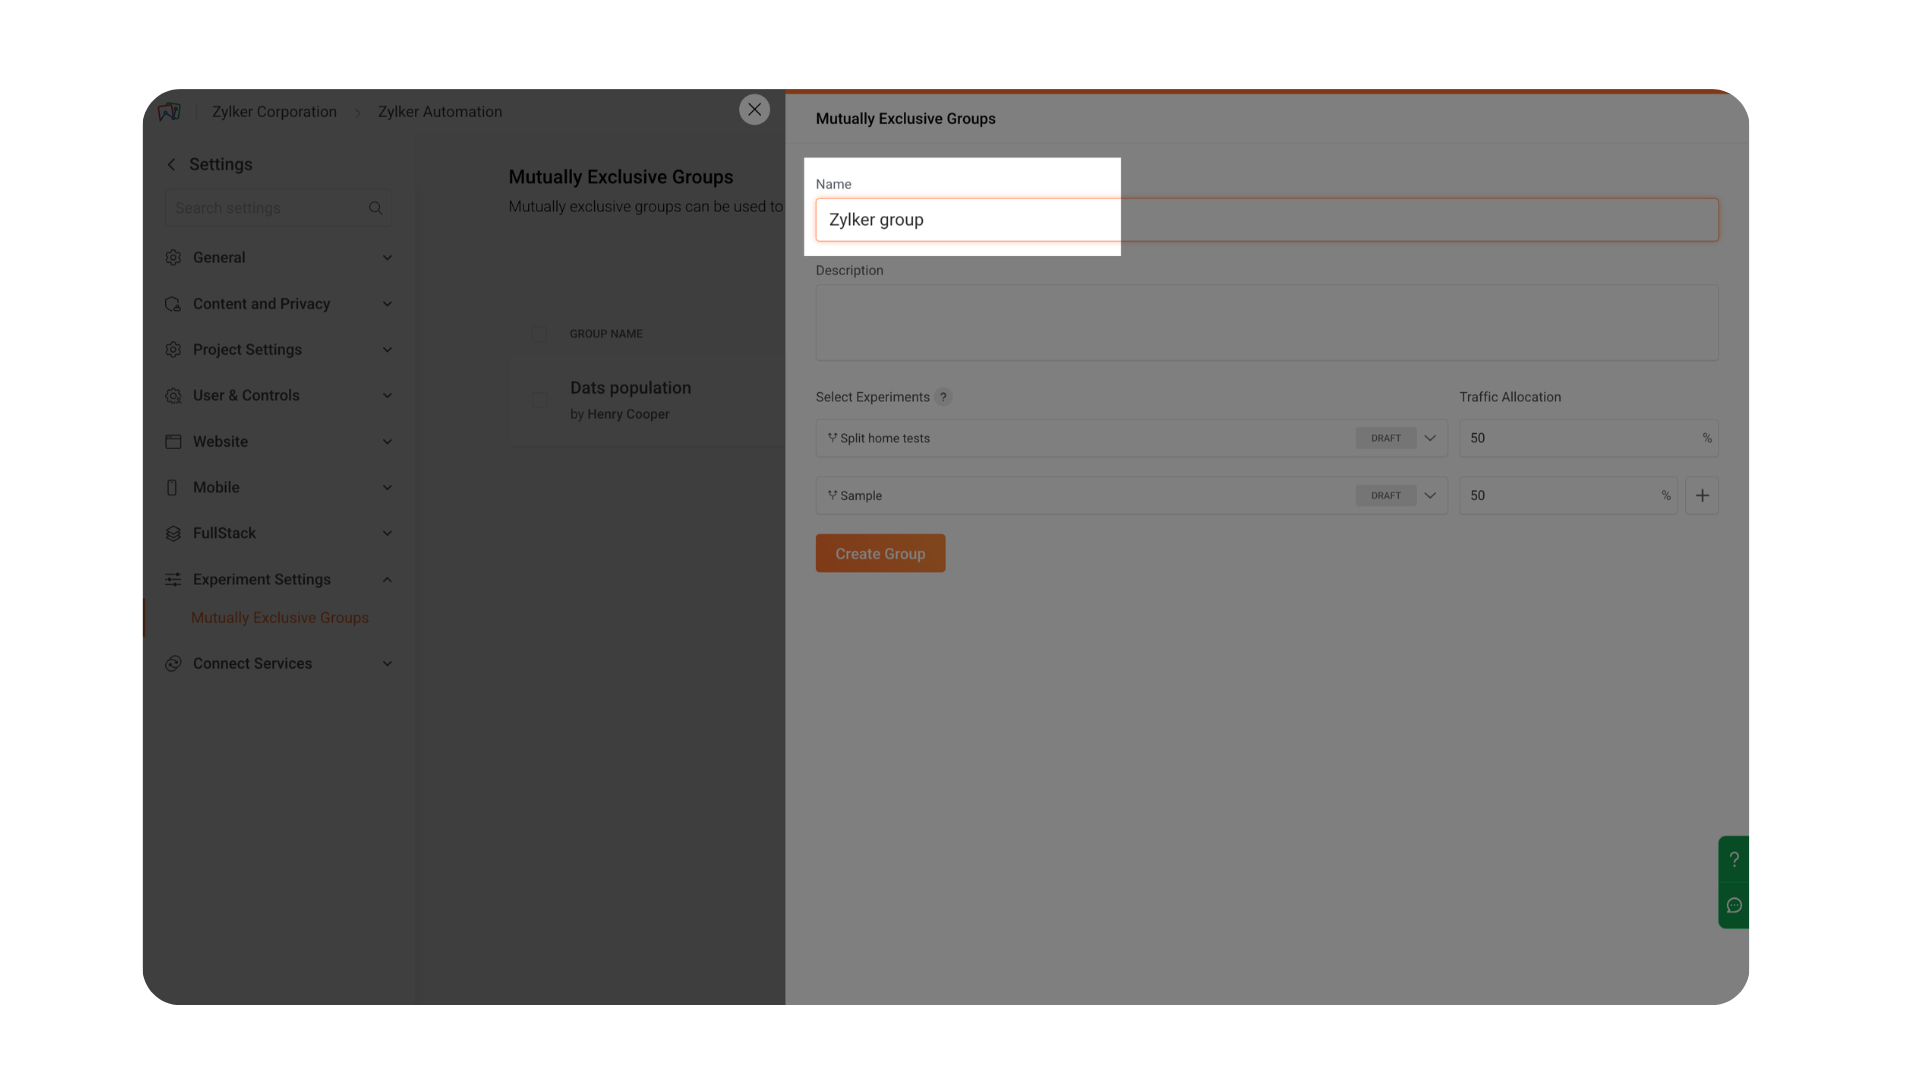Click the Zylker Corporation breadcrumb link

pyautogui.click(x=274, y=112)
